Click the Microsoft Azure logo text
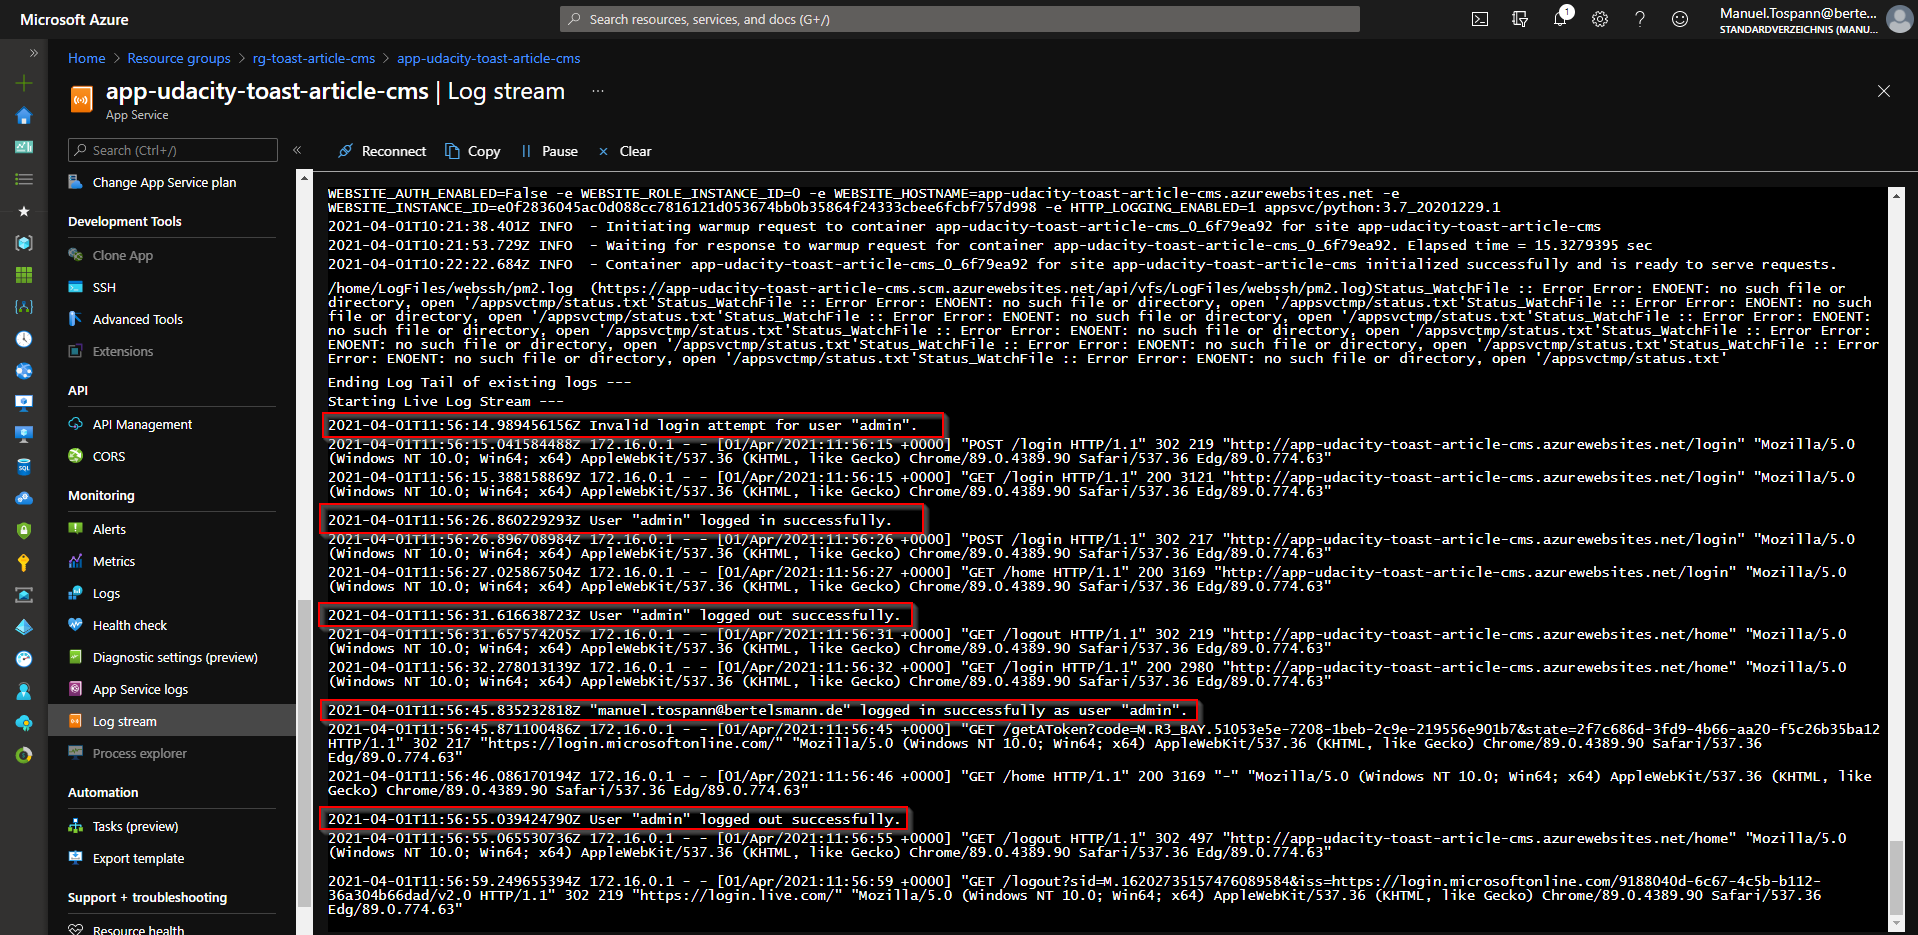 point(74,19)
